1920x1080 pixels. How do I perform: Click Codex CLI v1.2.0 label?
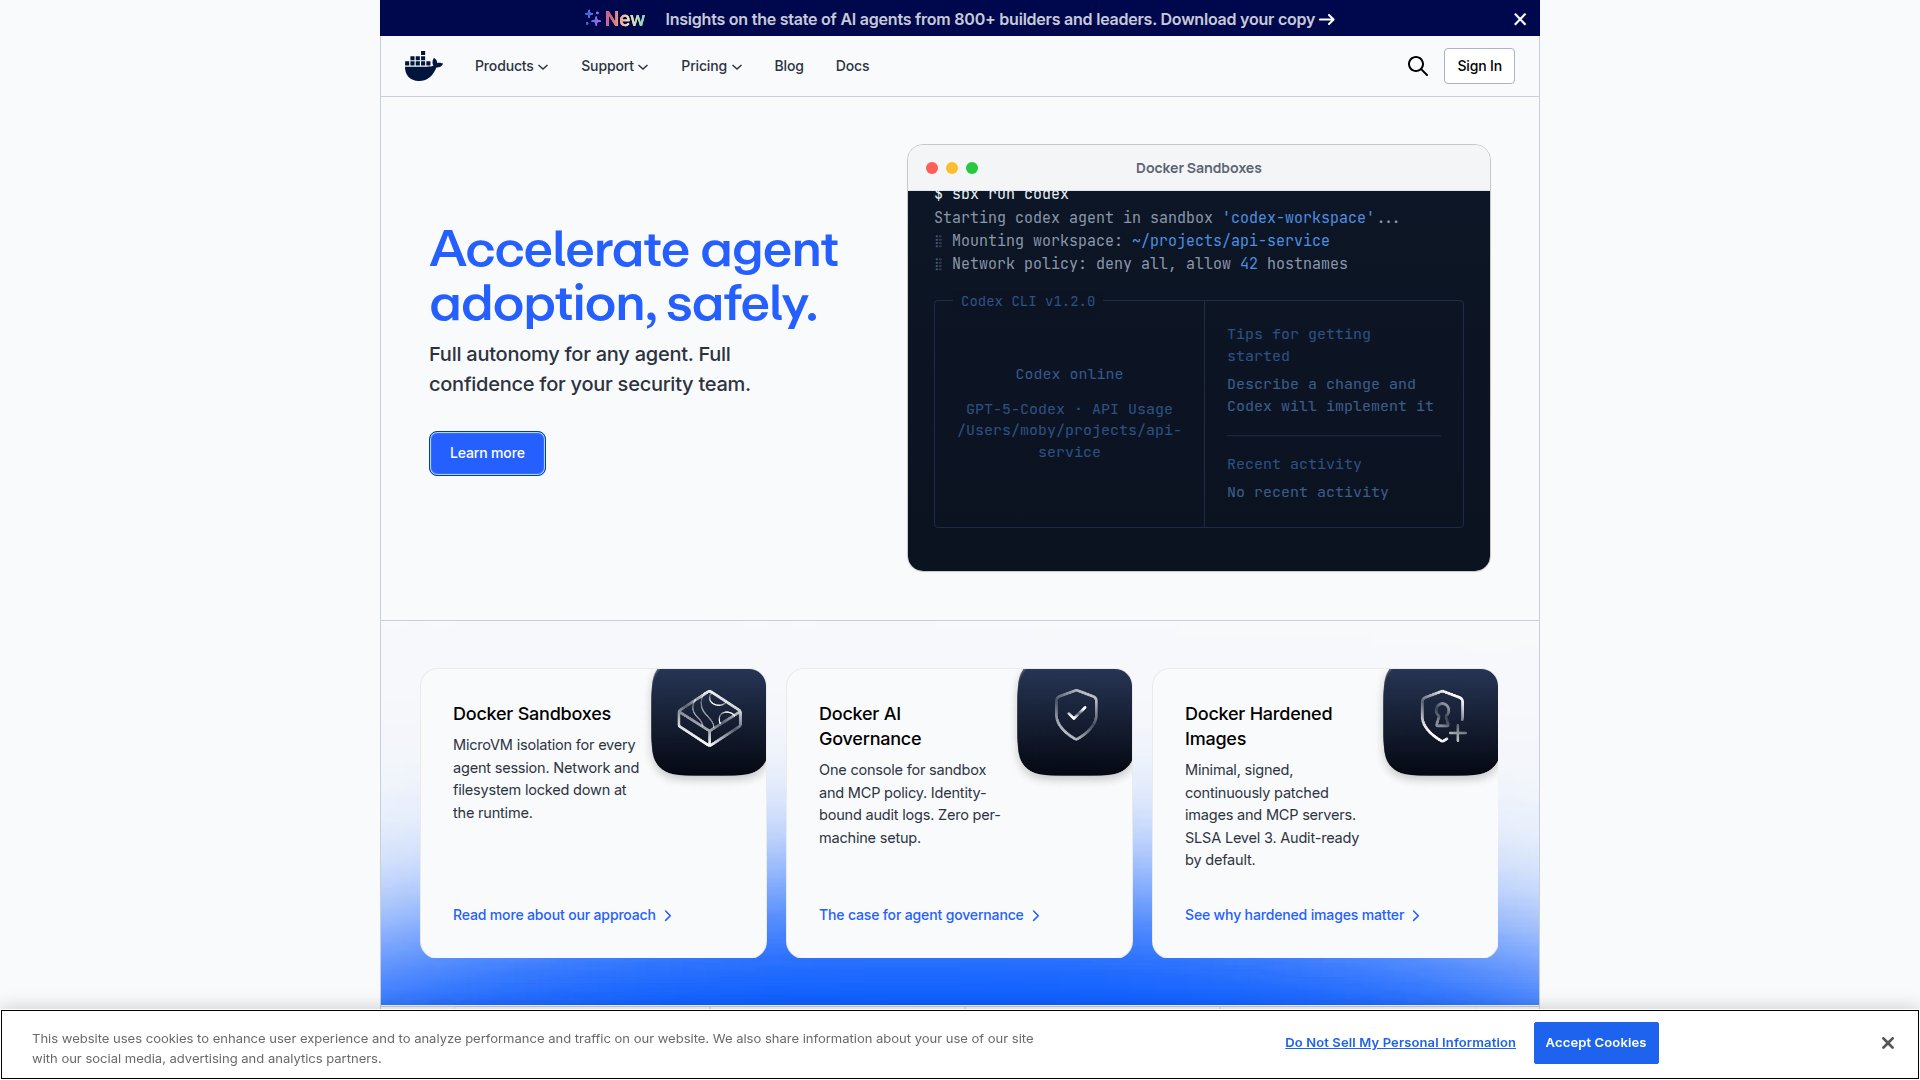1028,301
